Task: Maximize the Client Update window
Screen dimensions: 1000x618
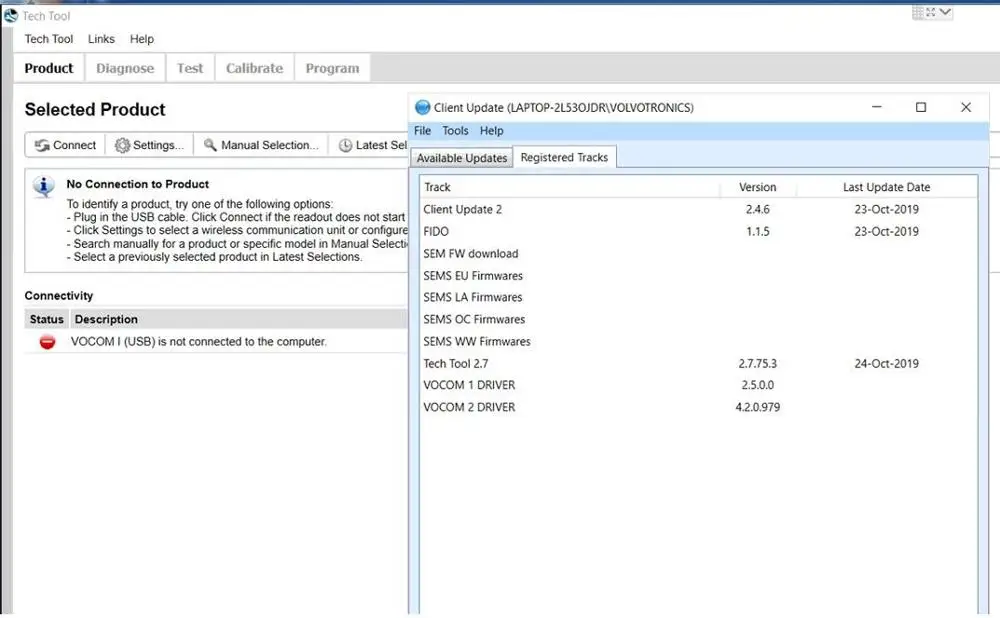Action: 921,108
